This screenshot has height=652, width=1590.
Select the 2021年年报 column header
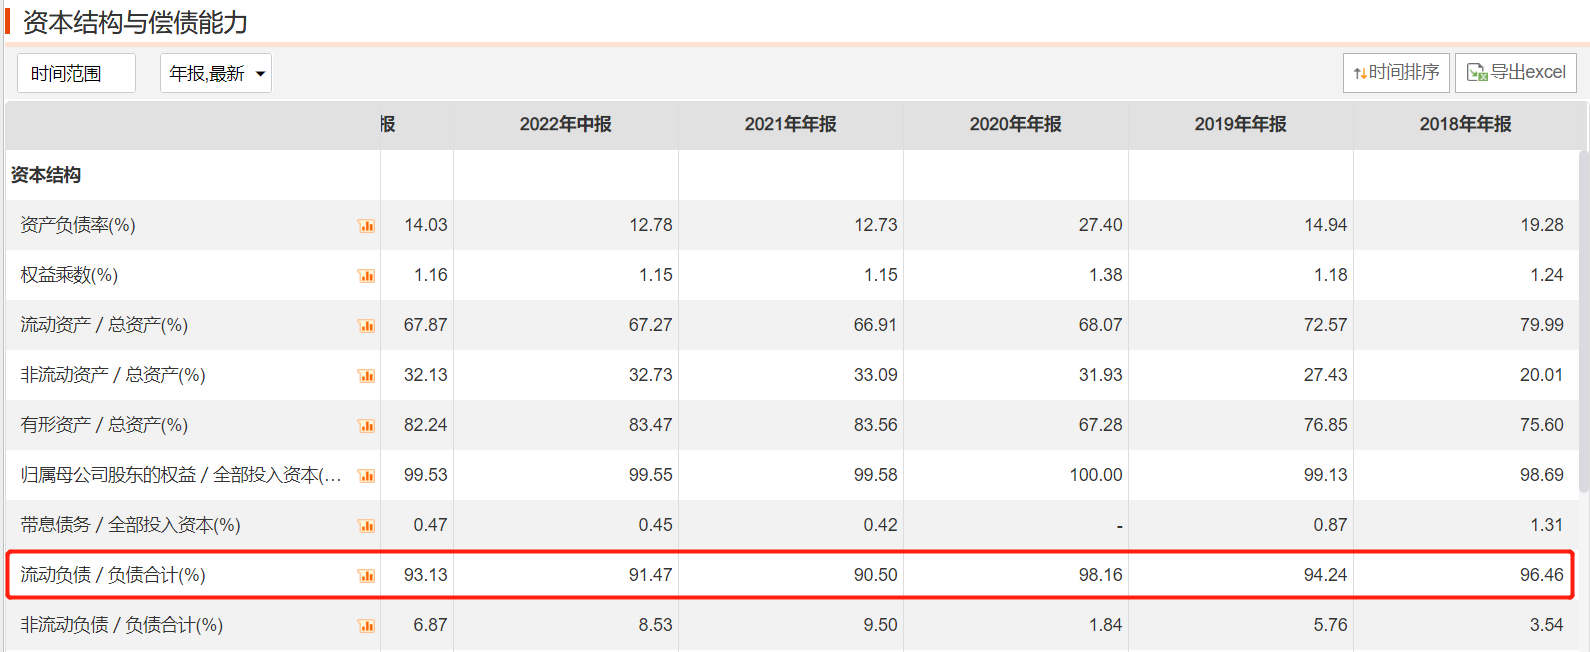click(x=791, y=124)
